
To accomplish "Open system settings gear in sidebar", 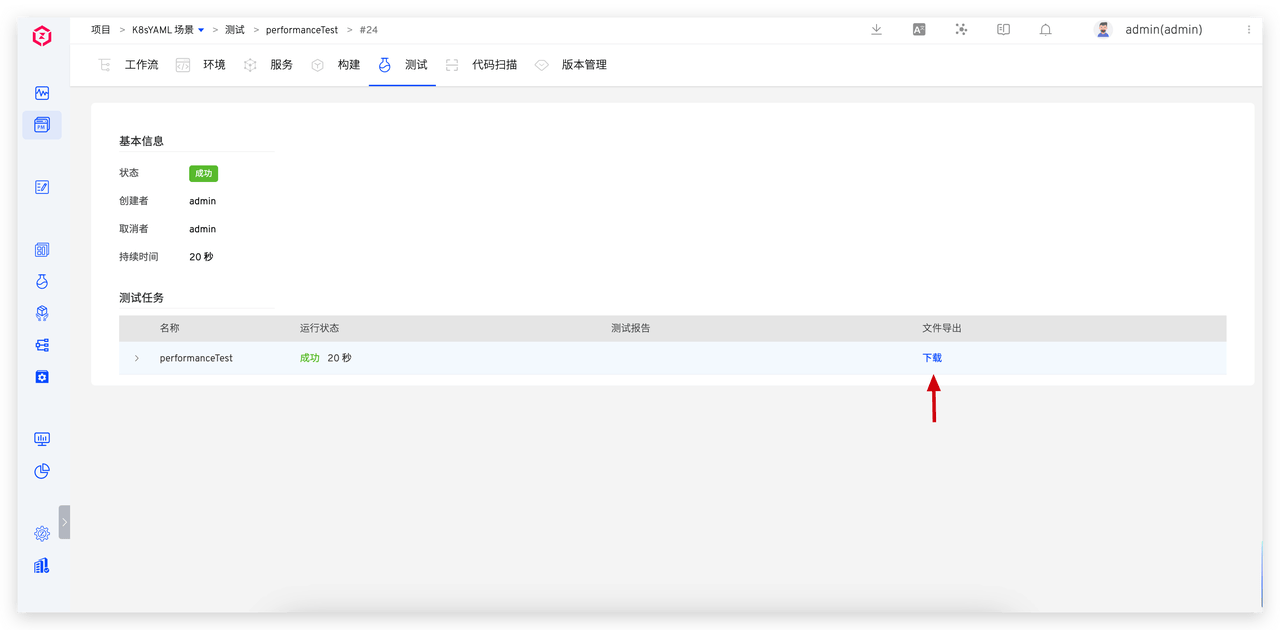I will coord(42,533).
